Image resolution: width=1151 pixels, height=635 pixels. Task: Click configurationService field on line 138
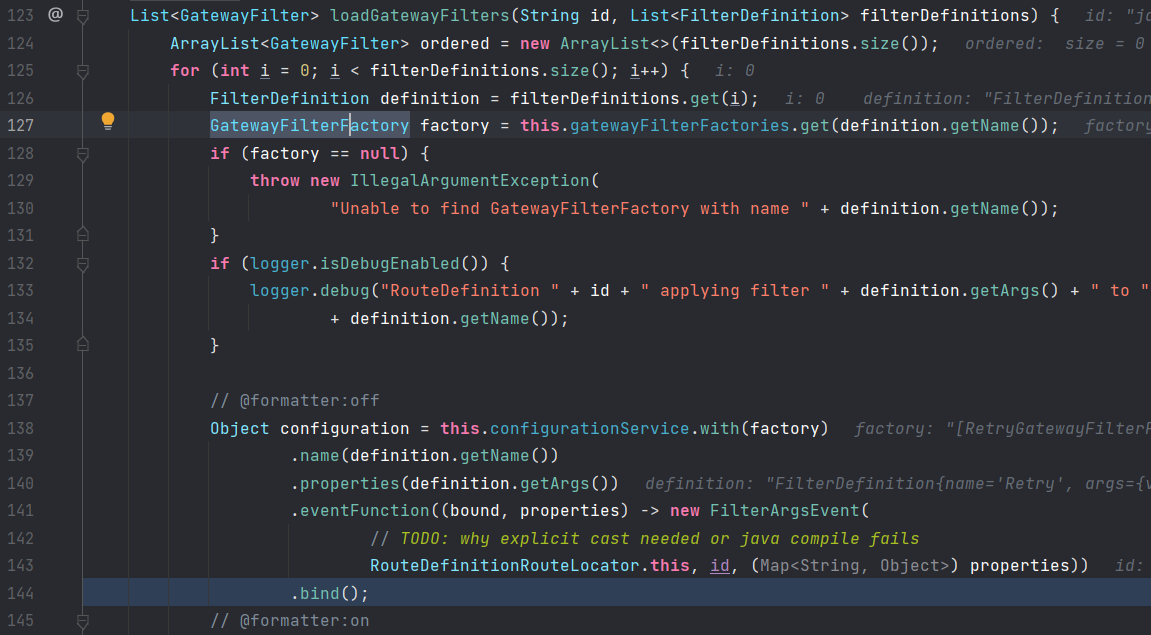(x=589, y=428)
